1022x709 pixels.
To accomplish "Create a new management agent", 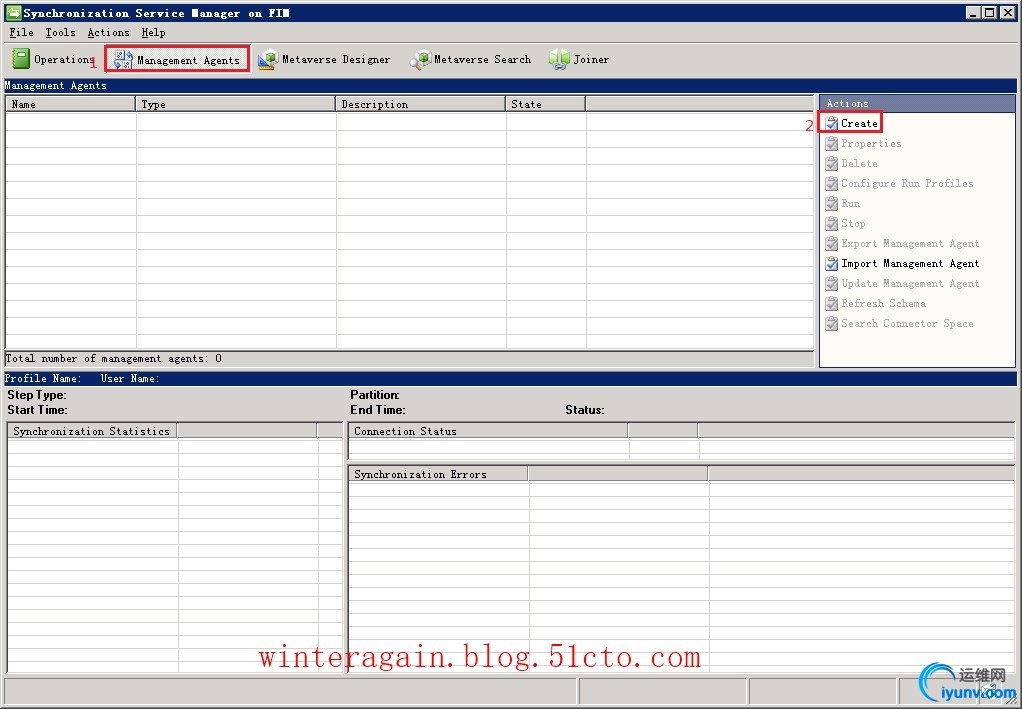I will pyautogui.click(x=851, y=123).
